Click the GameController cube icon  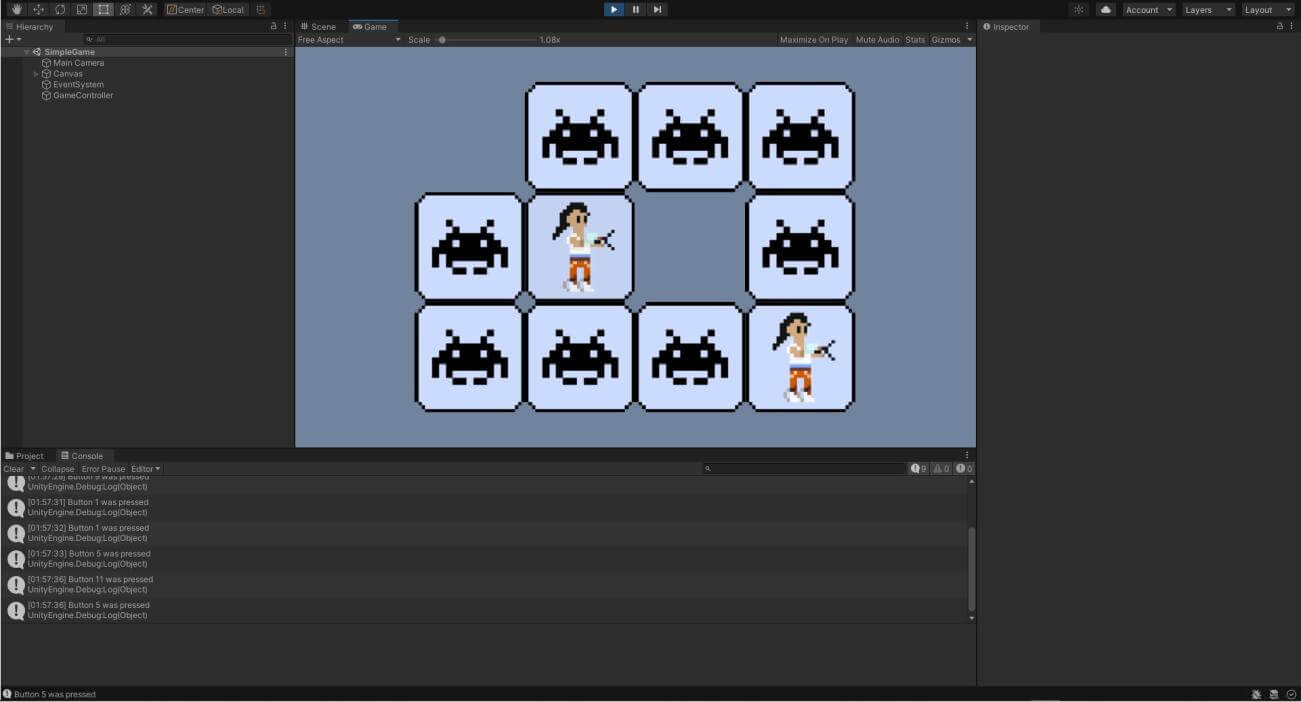[46, 95]
